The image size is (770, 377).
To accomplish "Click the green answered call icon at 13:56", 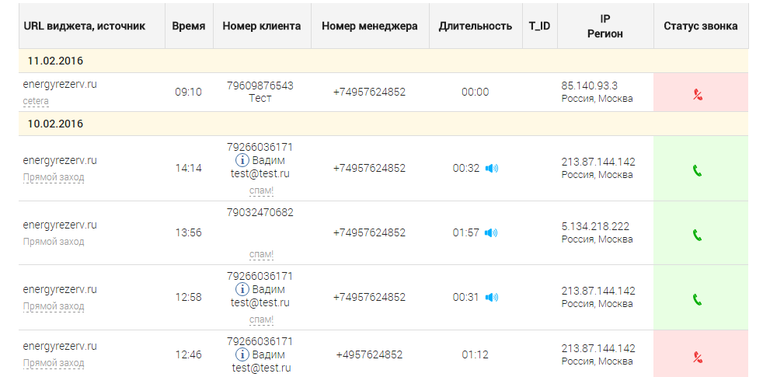I will pyautogui.click(x=697, y=235).
